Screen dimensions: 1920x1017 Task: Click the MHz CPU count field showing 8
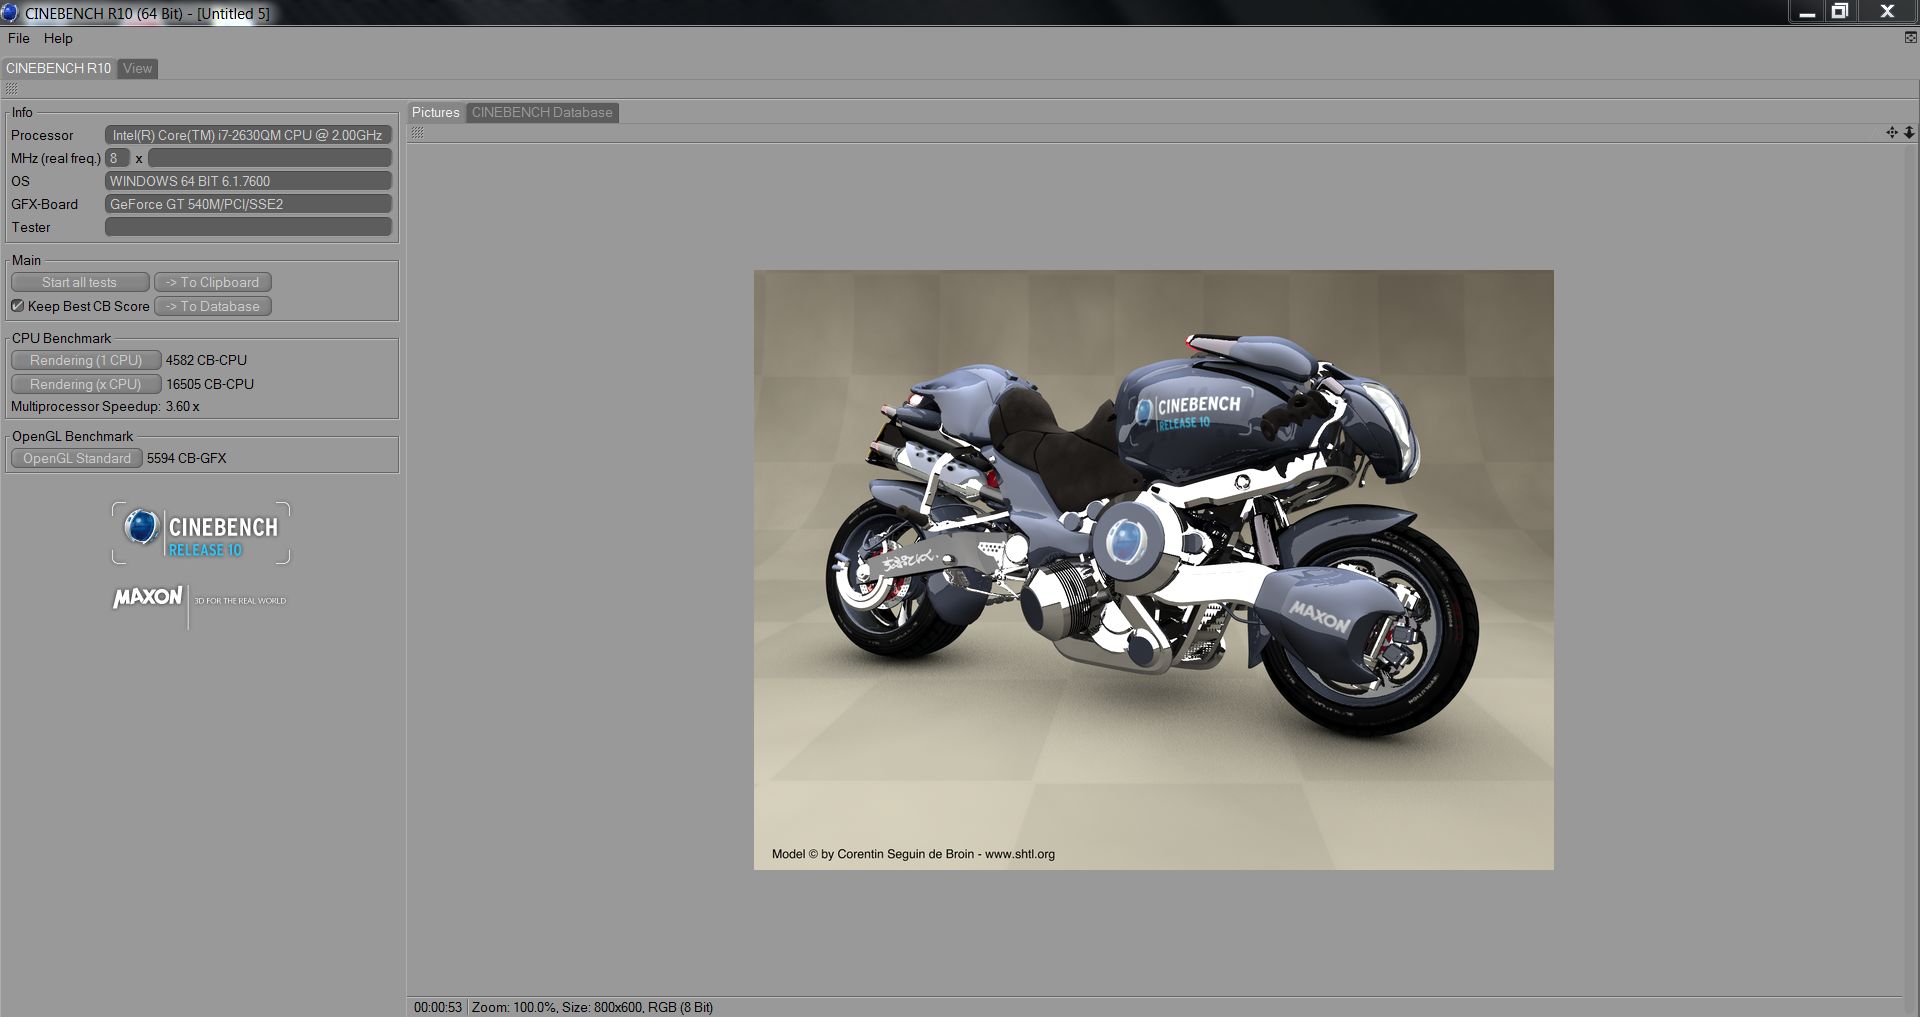pos(117,158)
